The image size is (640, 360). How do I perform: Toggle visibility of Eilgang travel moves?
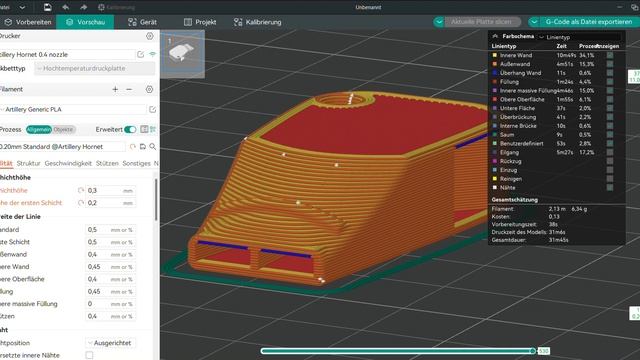pyautogui.click(x=610, y=152)
